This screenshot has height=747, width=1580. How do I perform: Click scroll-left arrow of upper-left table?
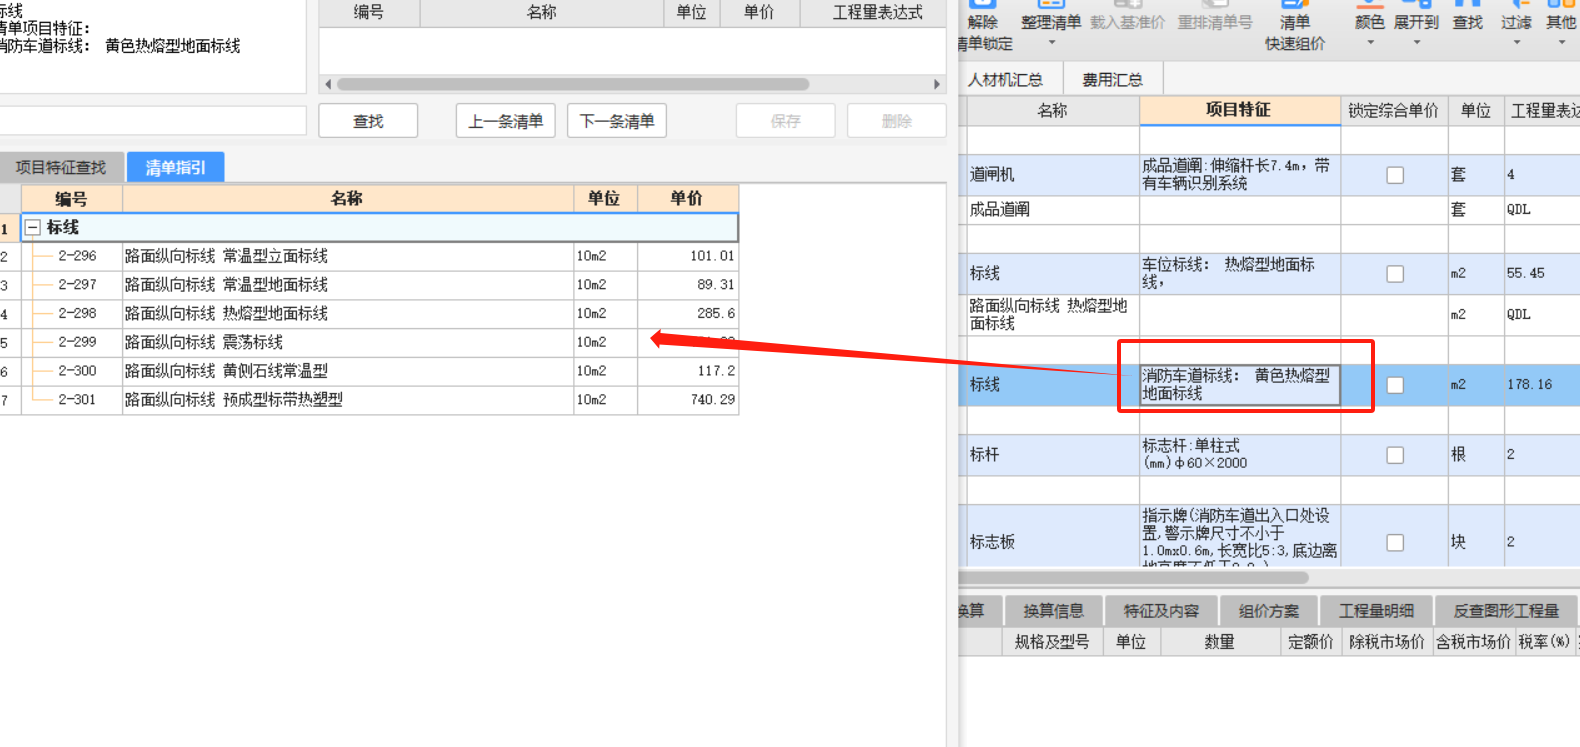point(328,84)
